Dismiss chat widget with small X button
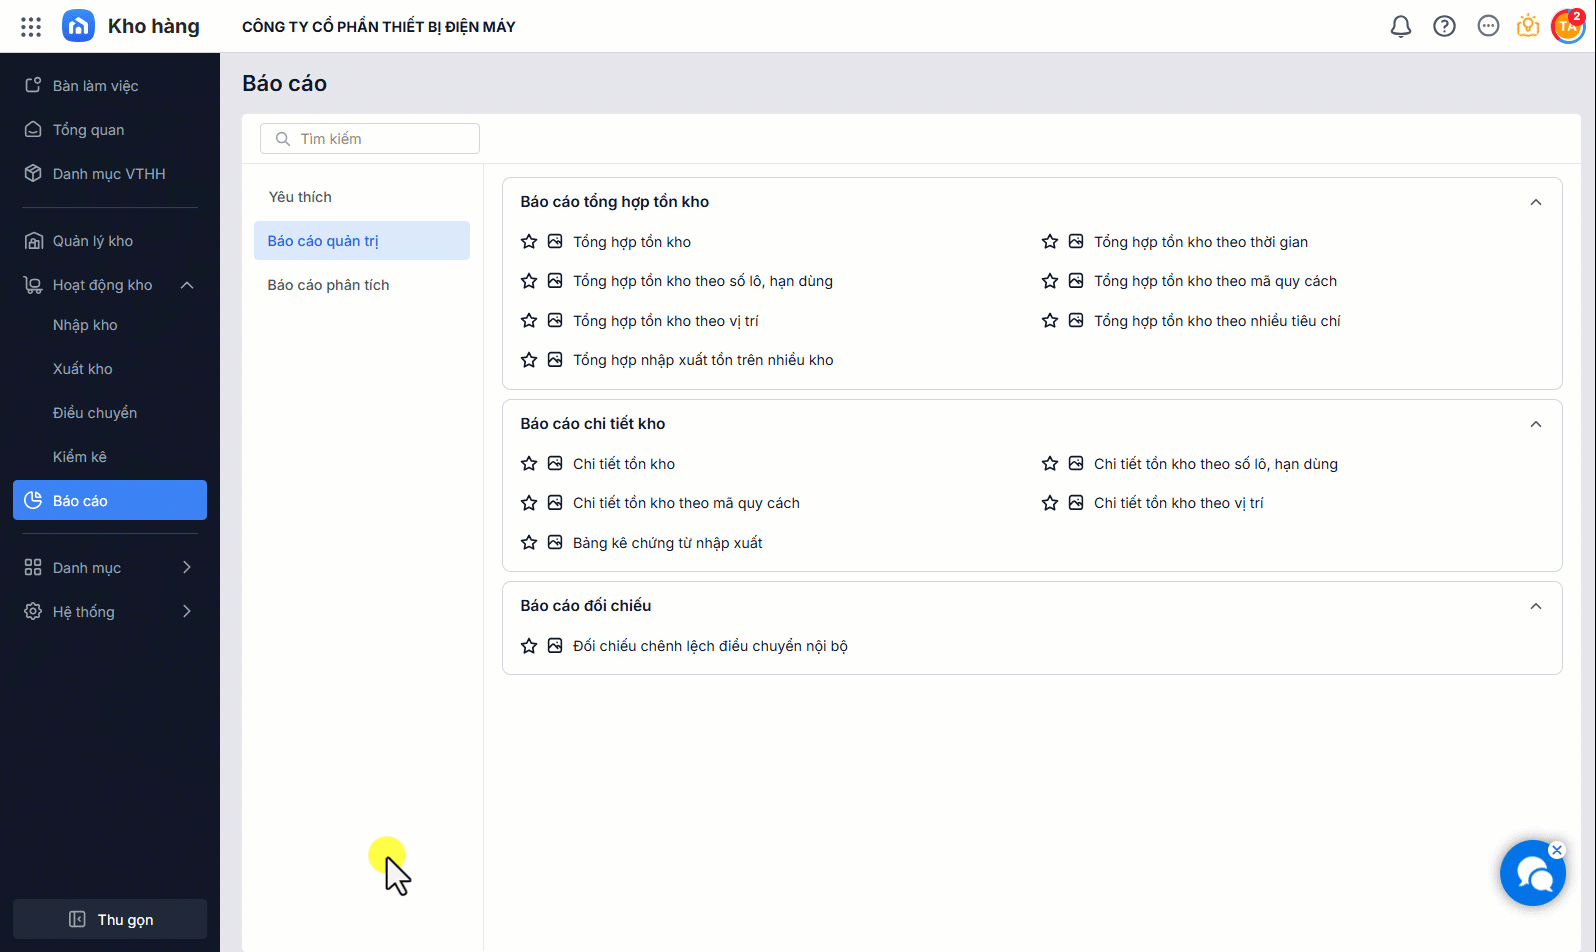Image resolution: width=1596 pixels, height=952 pixels. tap(1557, 850)
